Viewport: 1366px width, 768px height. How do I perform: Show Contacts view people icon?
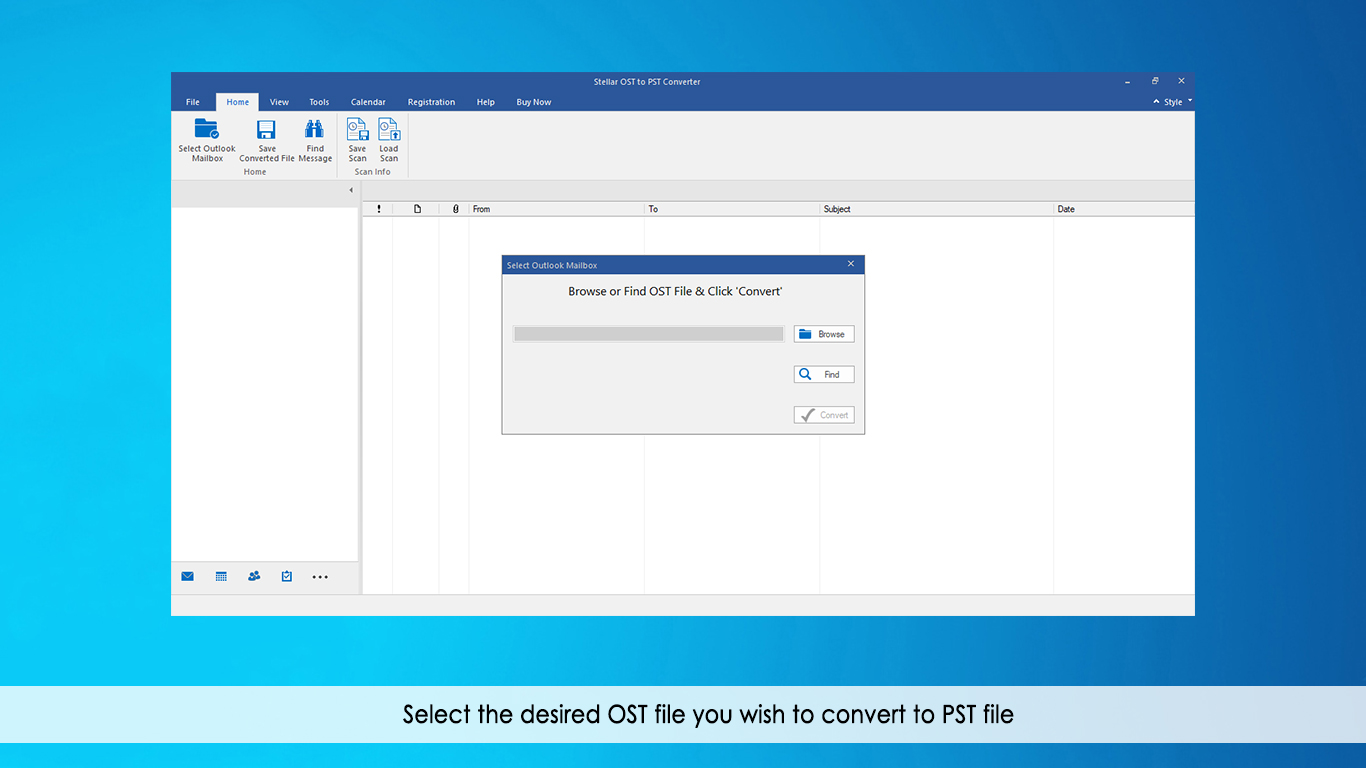(254, 577)
